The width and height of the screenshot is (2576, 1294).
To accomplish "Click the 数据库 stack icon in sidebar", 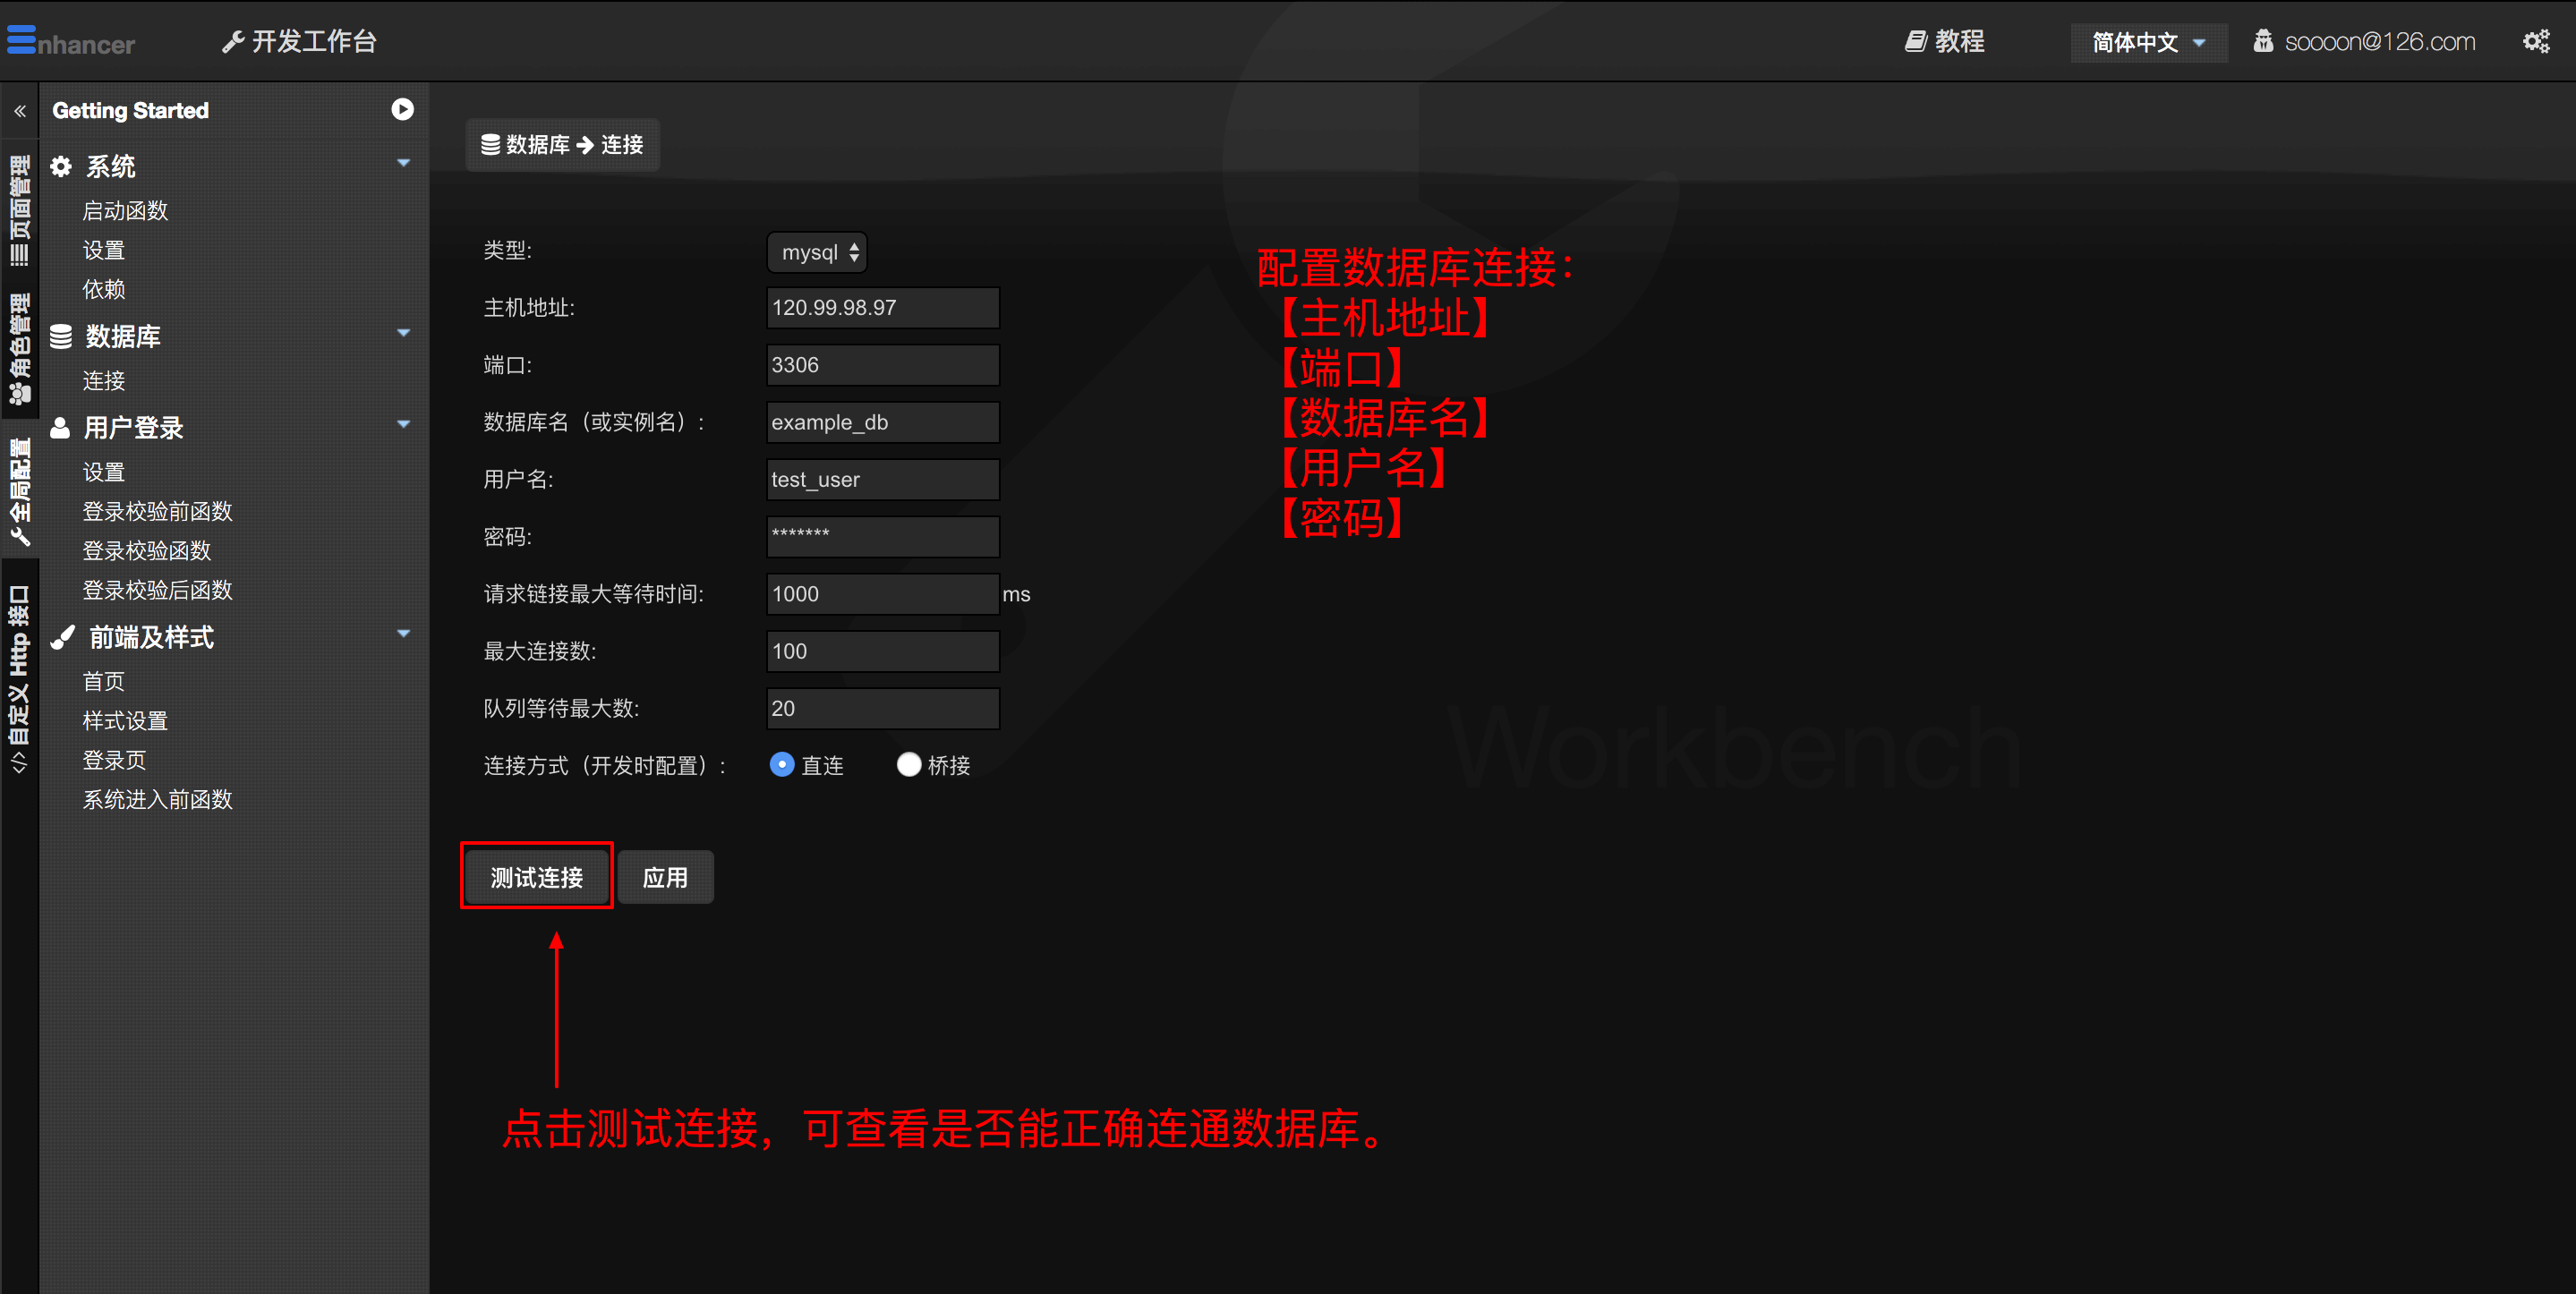I will 61,336.
